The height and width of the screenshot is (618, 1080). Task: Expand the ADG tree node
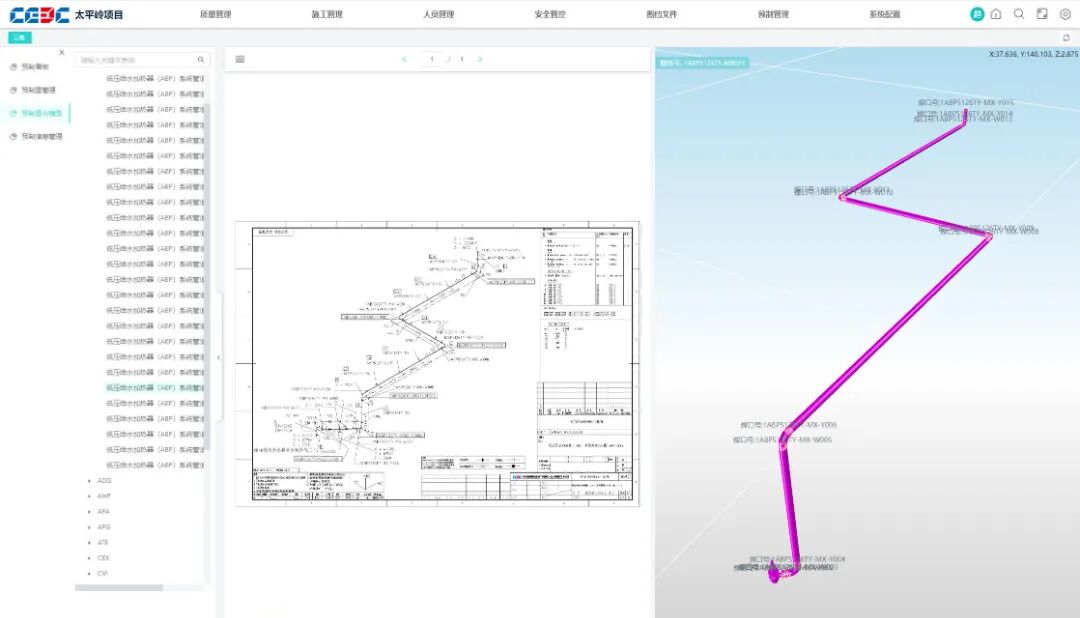point(91,481)
